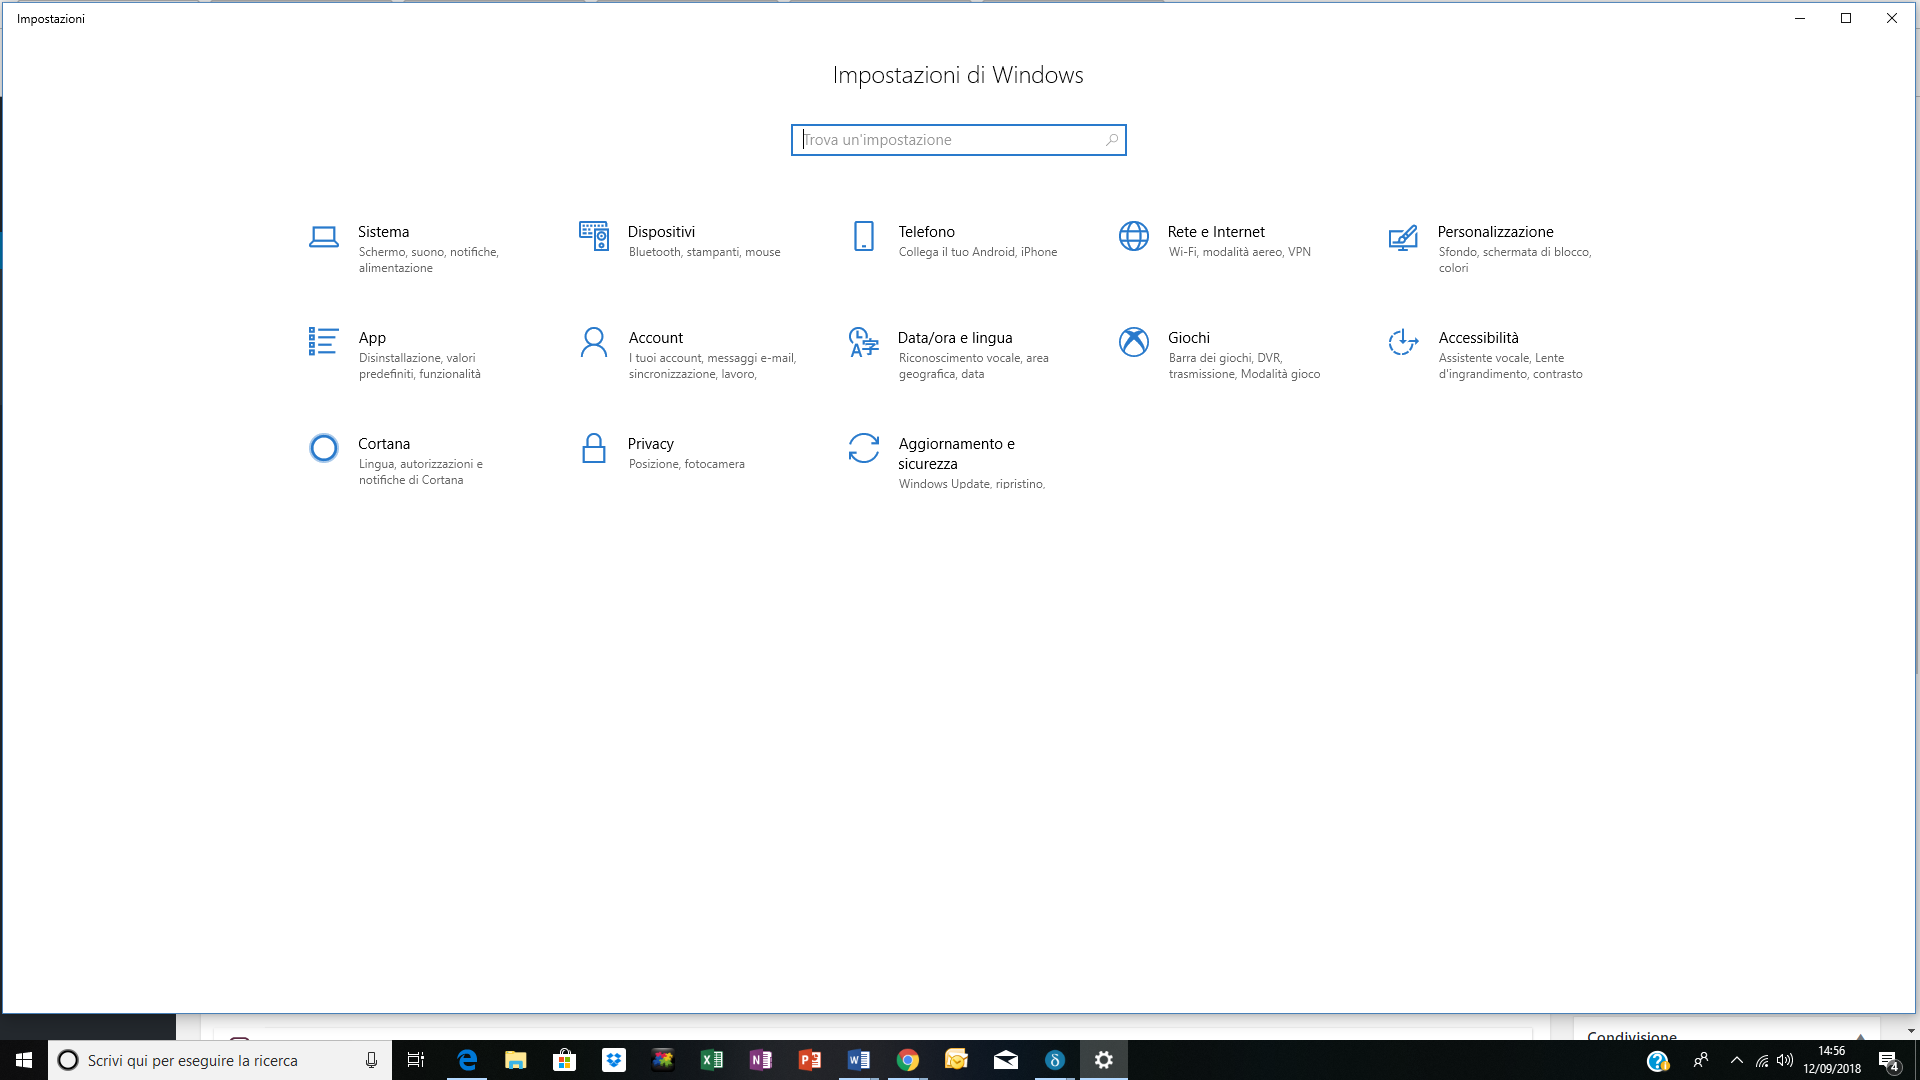Activate the Cortana microphone in taskbar
Image resolution: width=1920 pixels, height=1080 pixels.
point(371,1060)
